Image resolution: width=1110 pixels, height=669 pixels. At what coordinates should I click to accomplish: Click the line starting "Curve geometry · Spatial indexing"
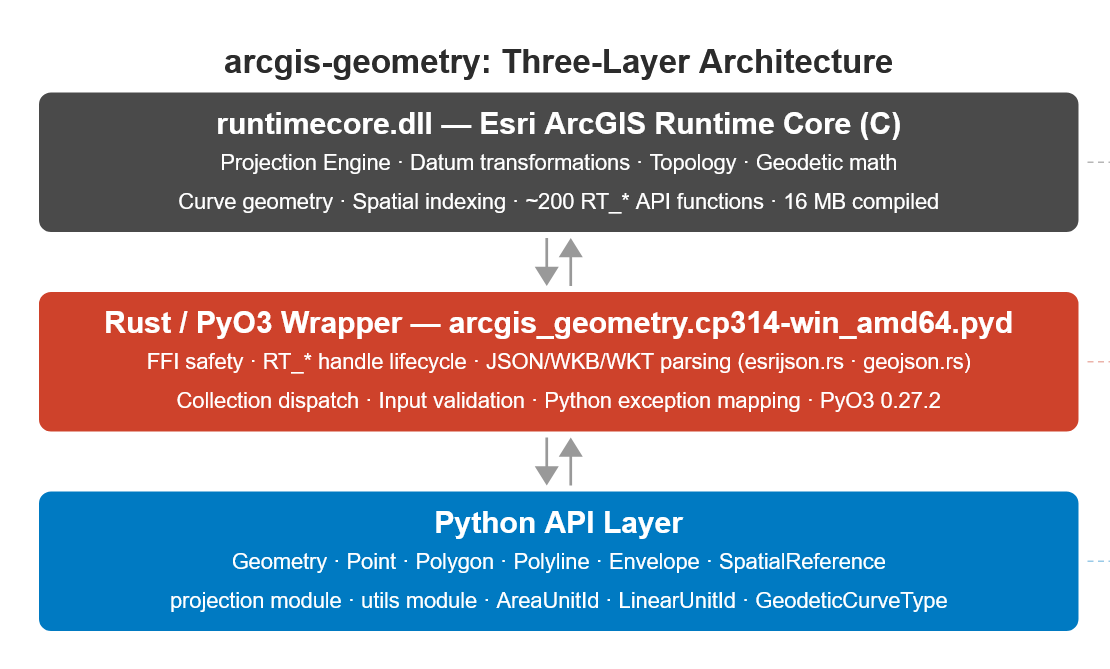pos(559,202)
